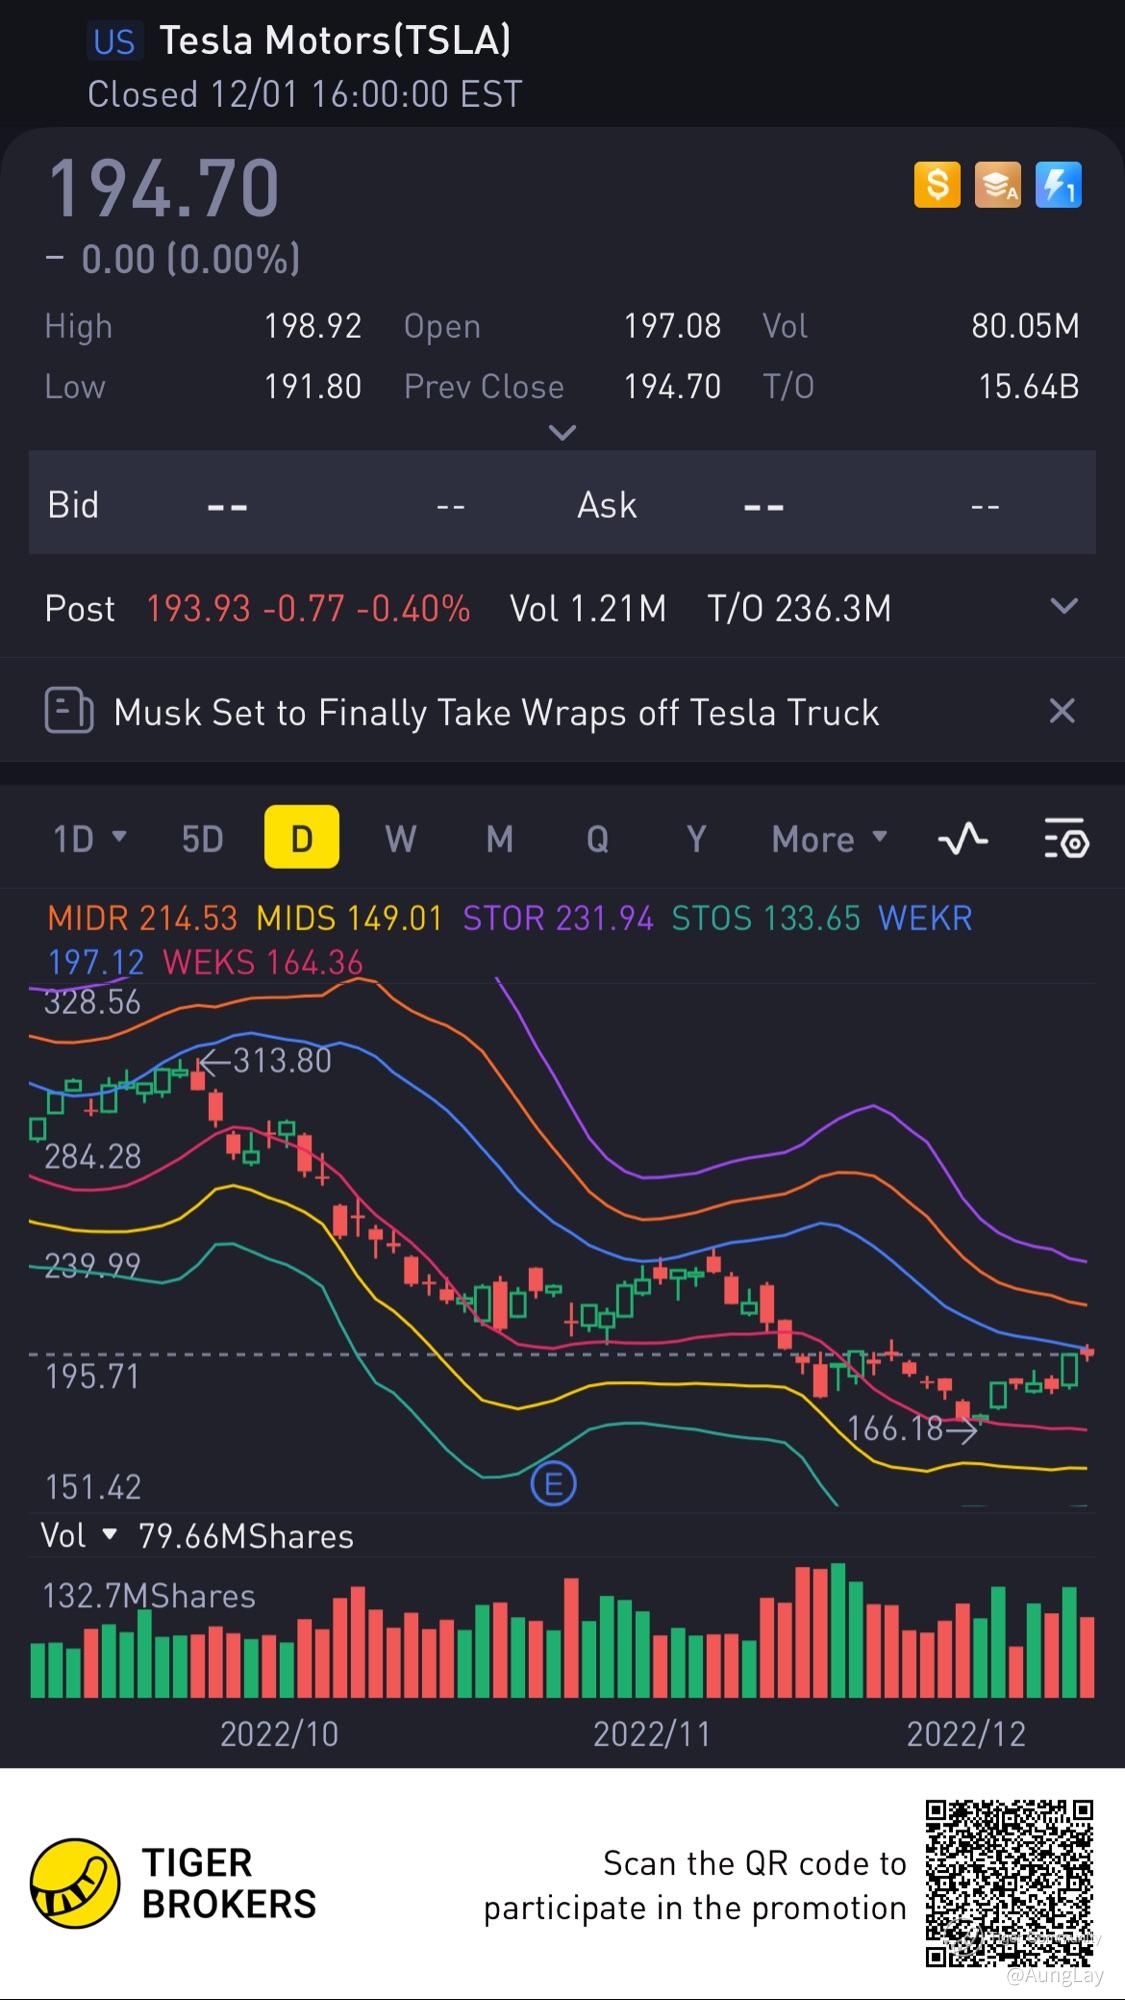Open chart display settings icon
Viewport: 1125px width, 2000px height.
click(x=1066, y=838)
